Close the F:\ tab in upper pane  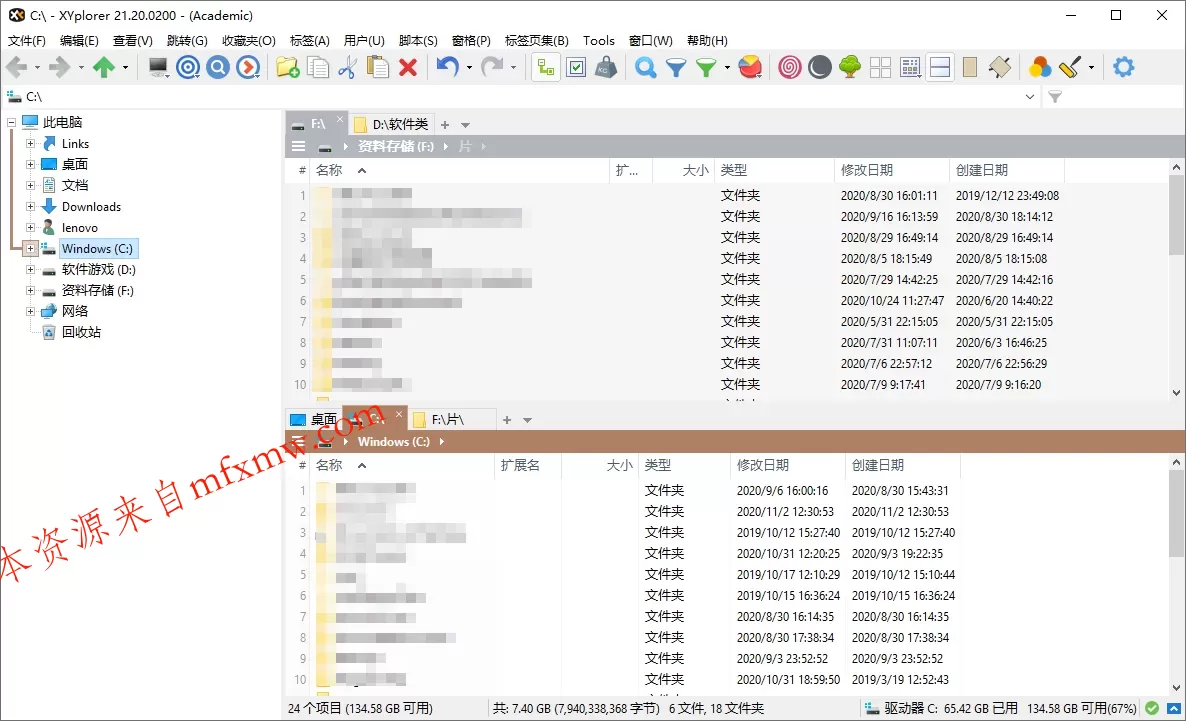[x=340, y=120]
